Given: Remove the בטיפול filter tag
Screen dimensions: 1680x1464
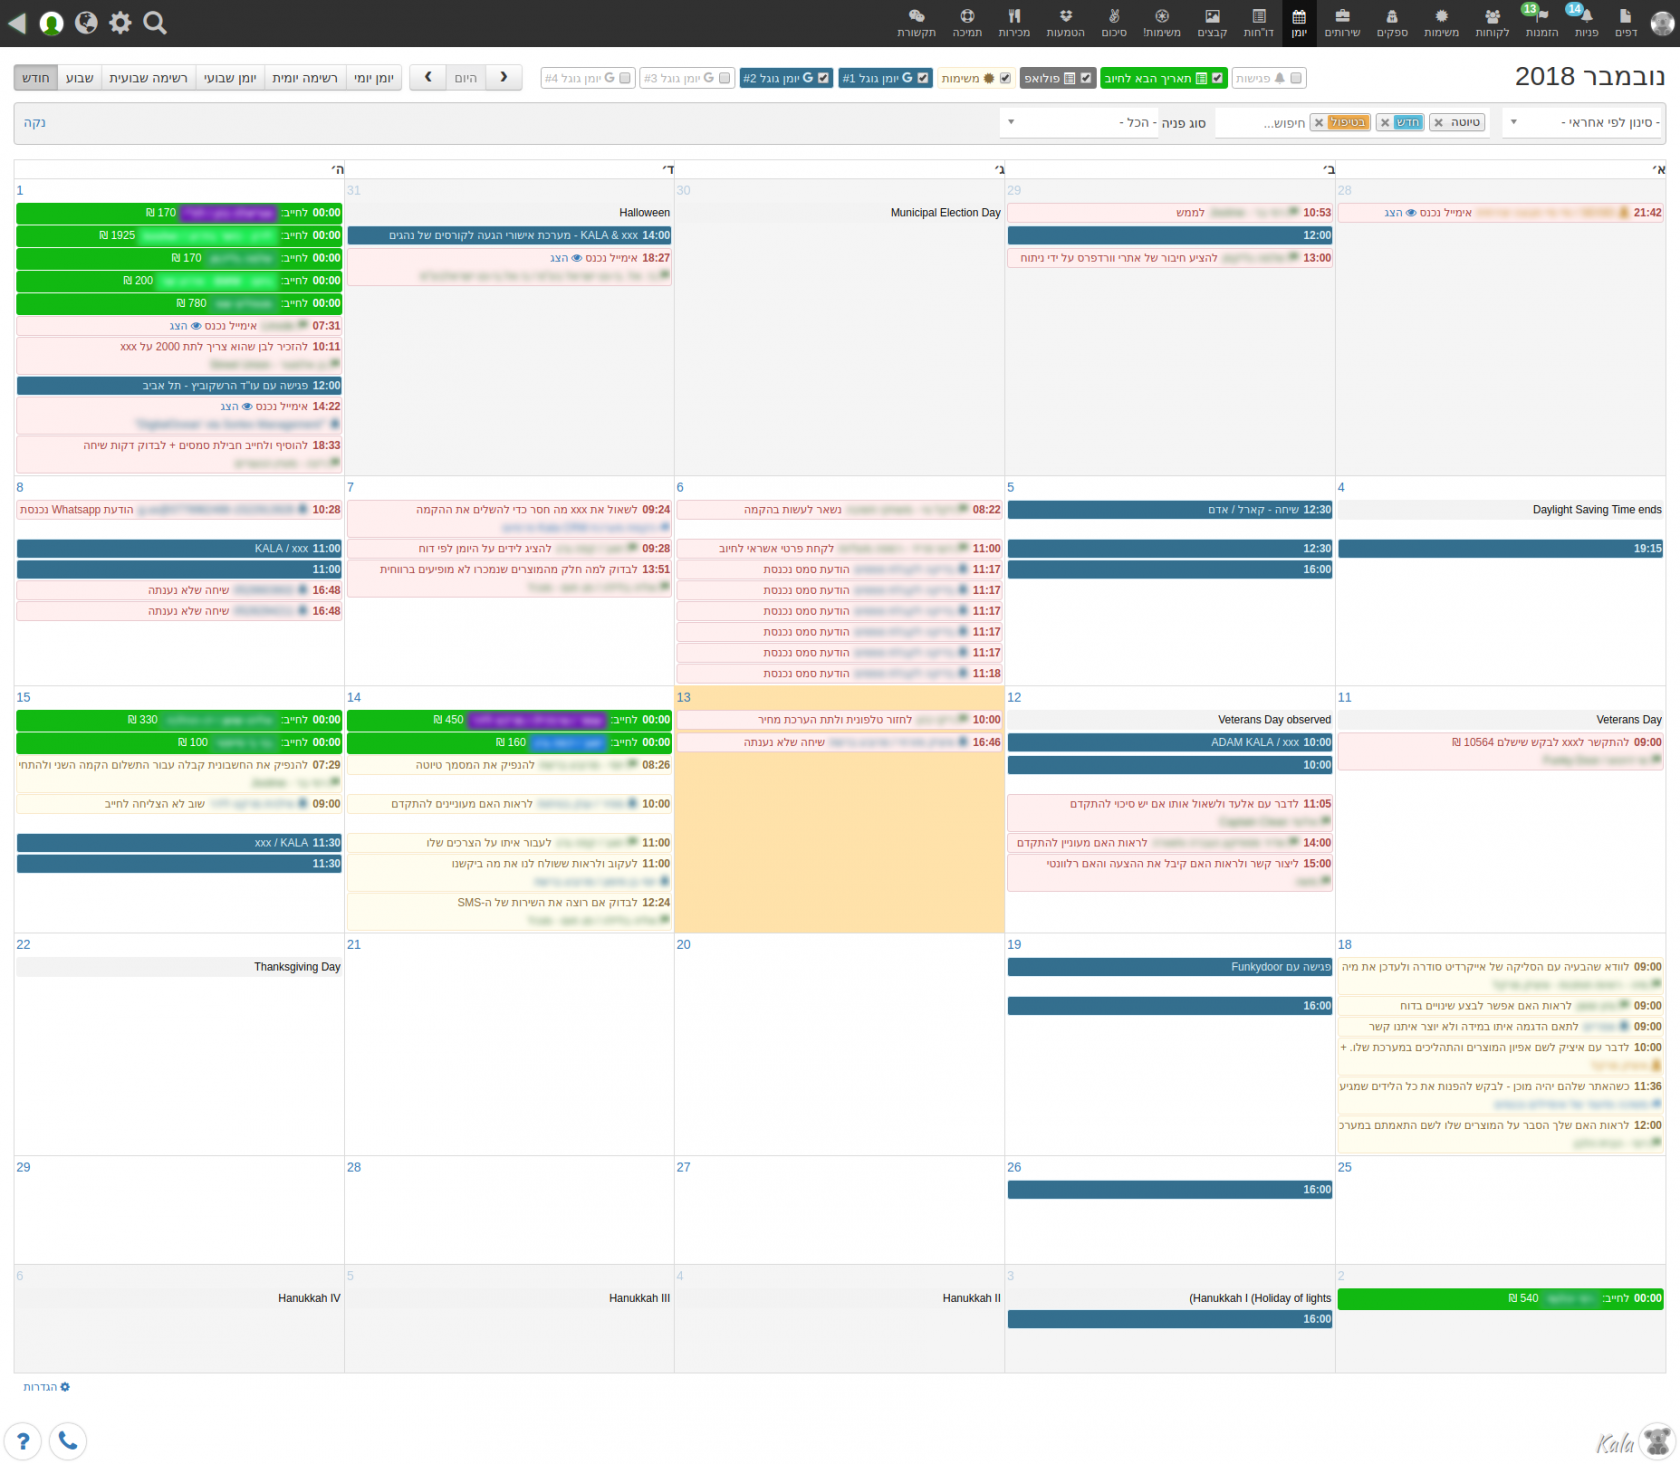Looking at the screenshot, I should click(1319, 123).
